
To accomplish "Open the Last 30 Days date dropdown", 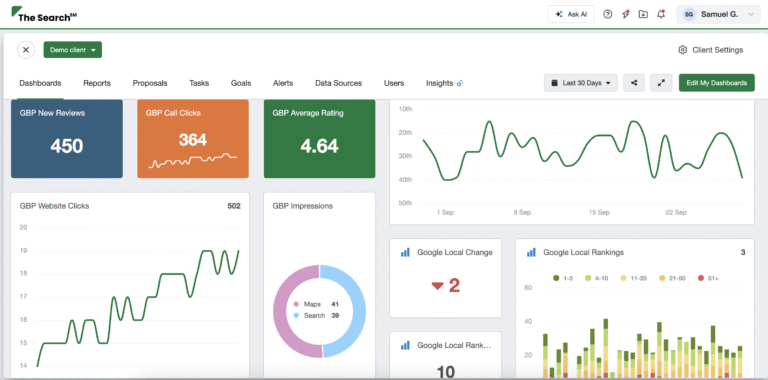I will coord(581,83).
